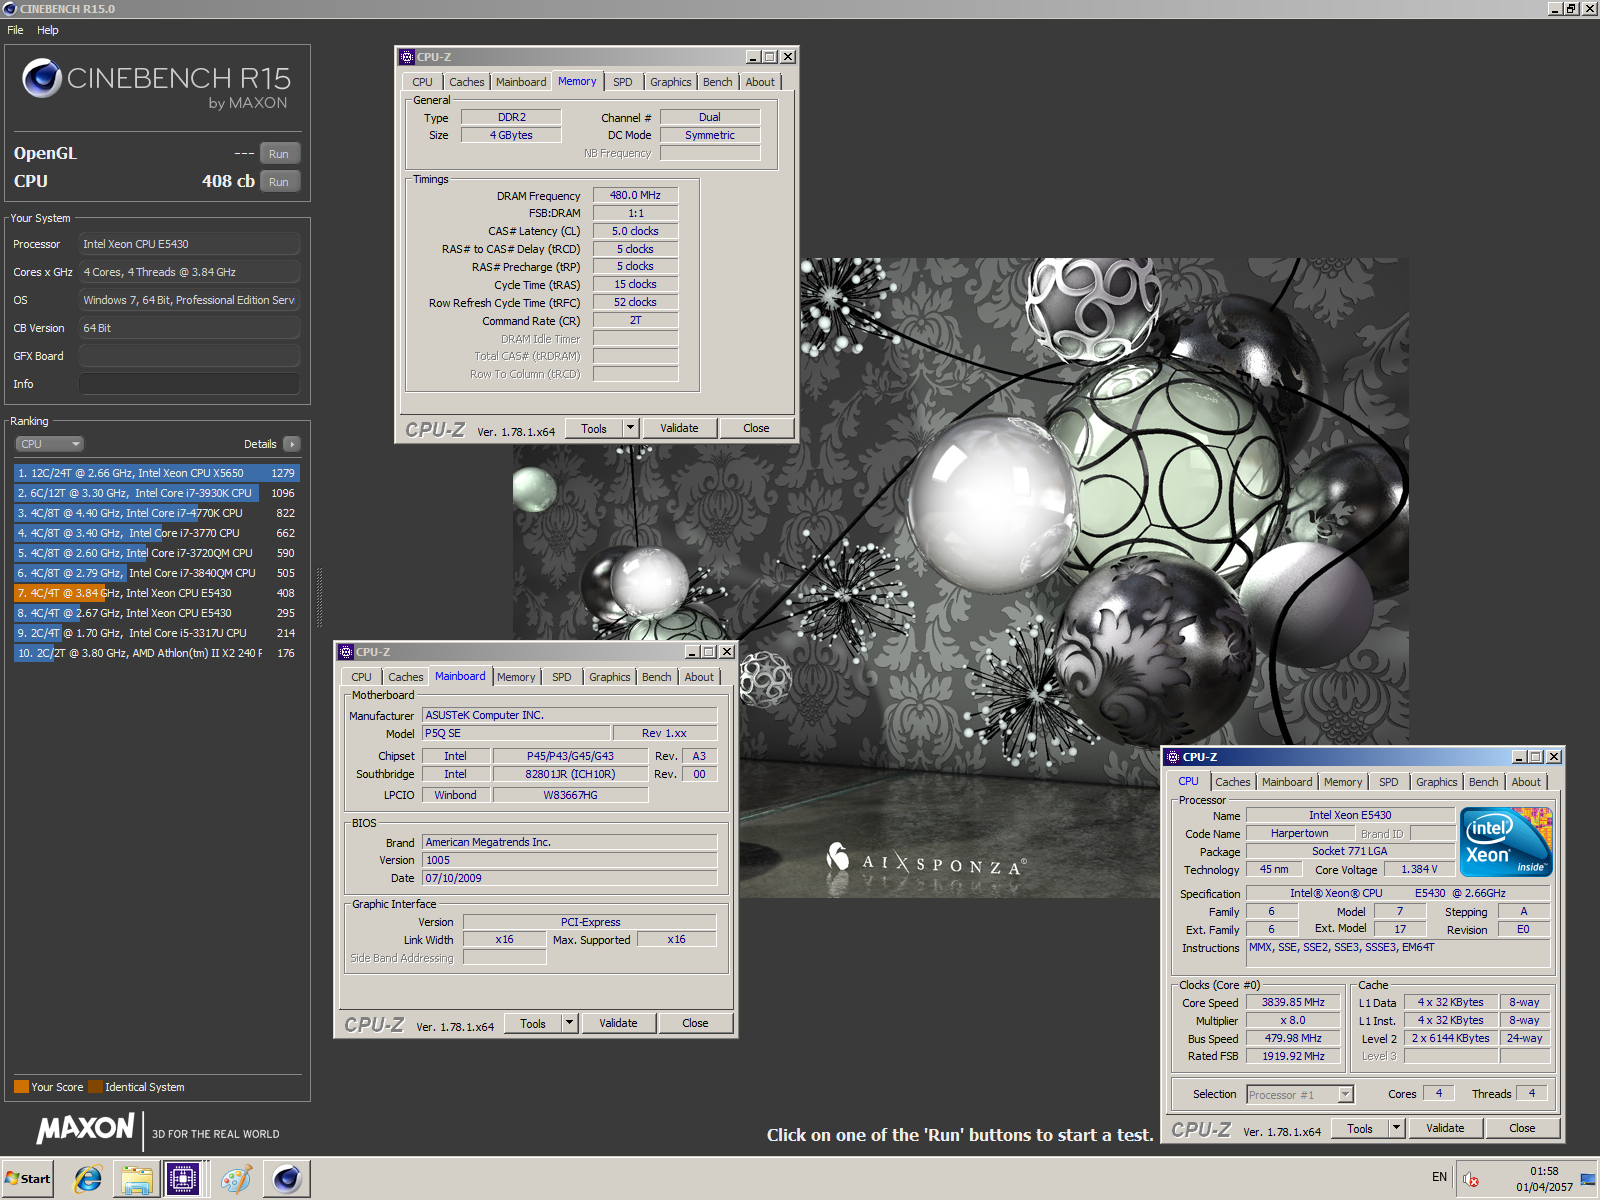The height and width of the screenshot is (1200, 1600).
Task: Click the Cinebench R15 logo sphere
Action: click(x=42, y=78)
